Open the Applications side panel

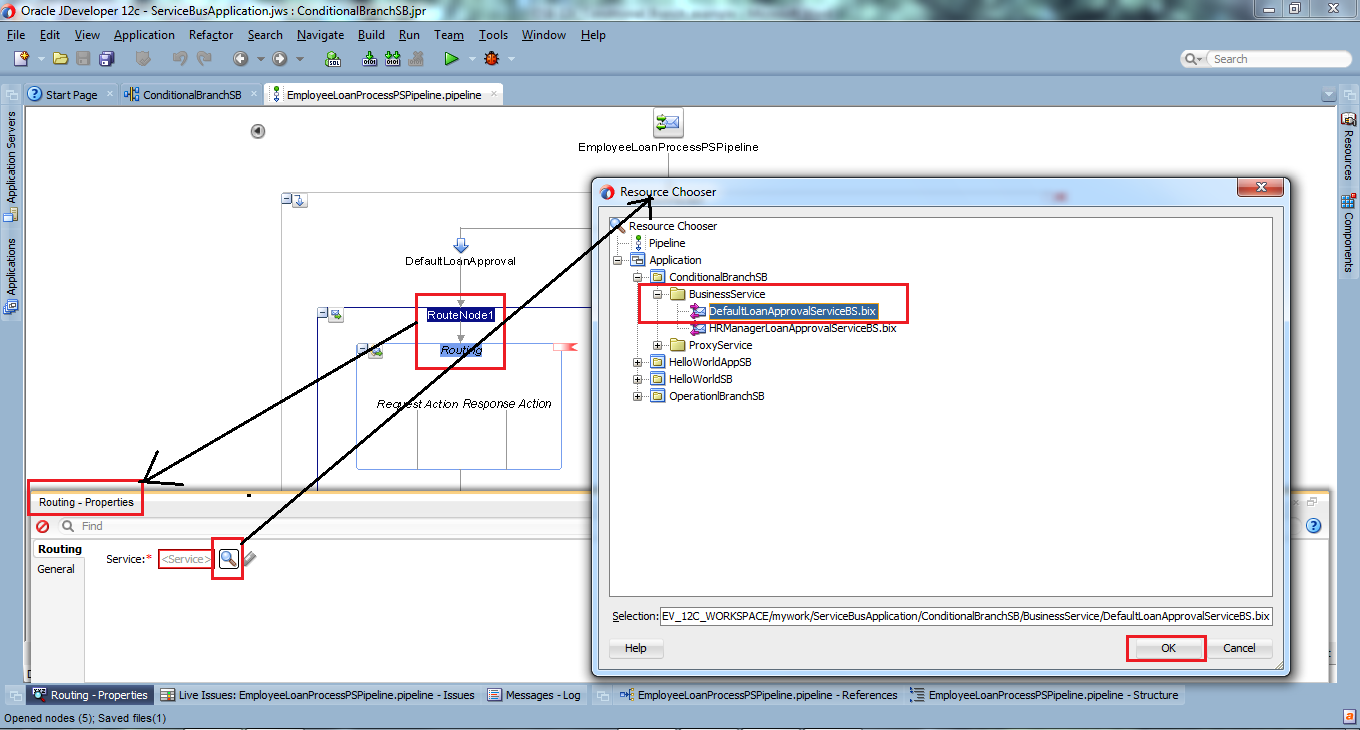click(12, 275)
